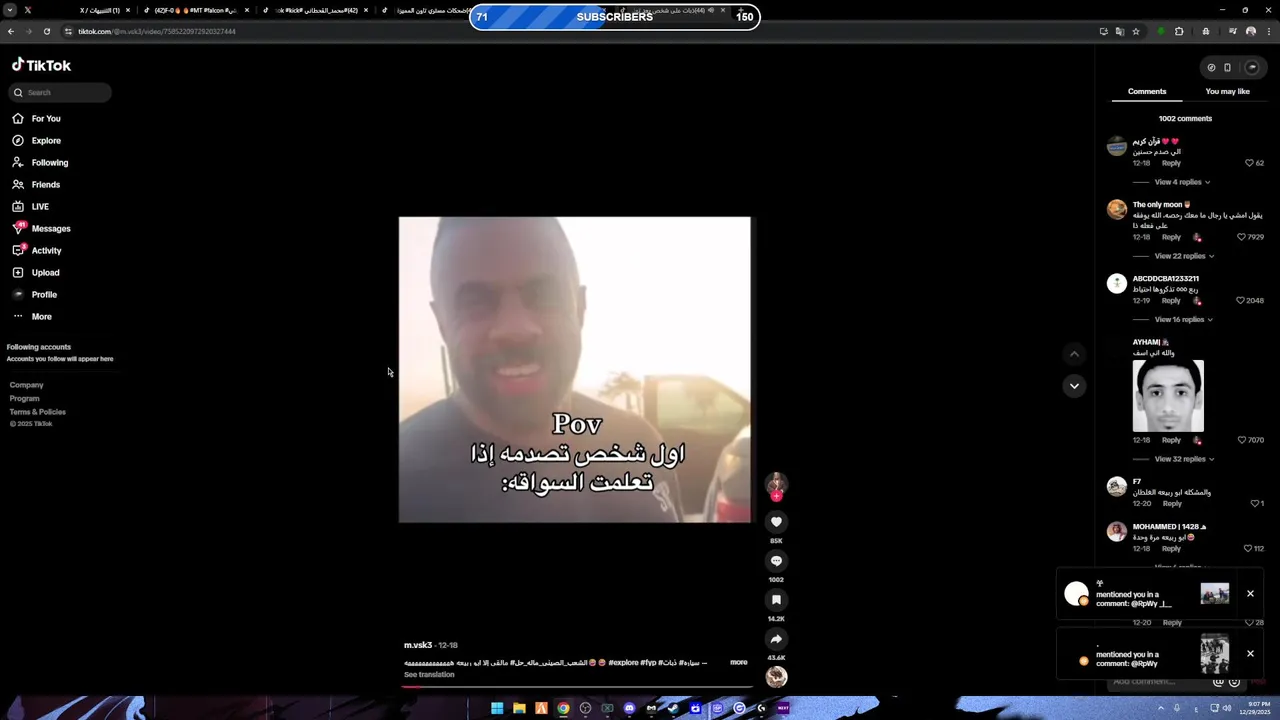Open the phone app icon at top right
Image resolution: width=1280 pixels, height=720 pixels.
click(1228, 68)
